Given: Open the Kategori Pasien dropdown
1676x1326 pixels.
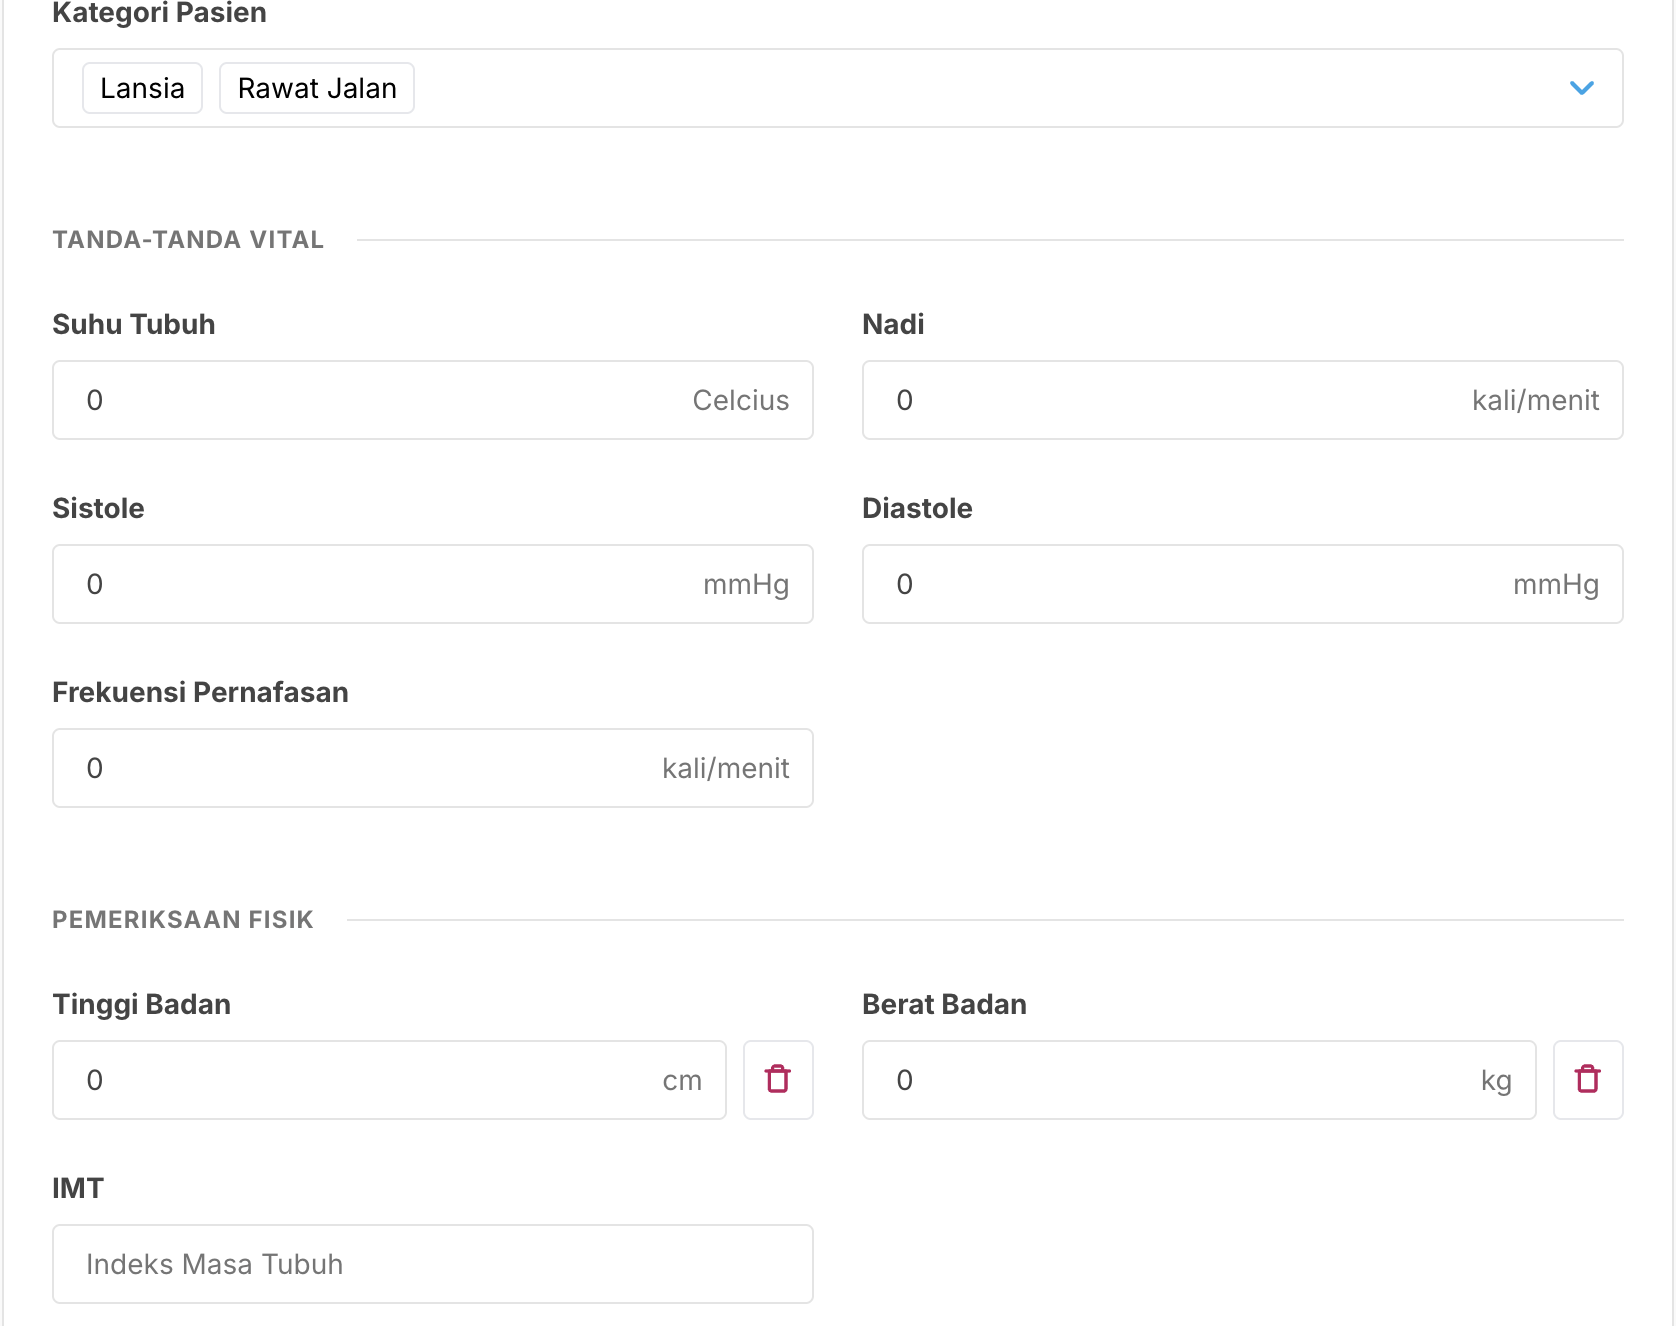Looking at the screenshot, I should (x=1583, y=88).
